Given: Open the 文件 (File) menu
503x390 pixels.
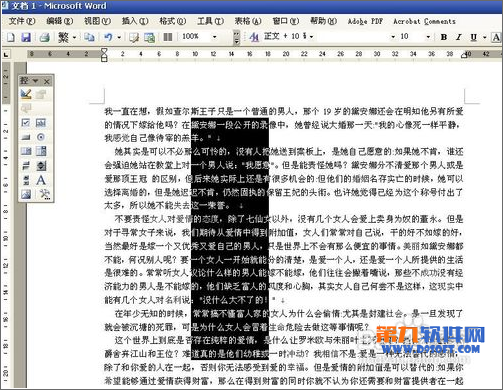Looking at the screenshot, I should [21, 21].
